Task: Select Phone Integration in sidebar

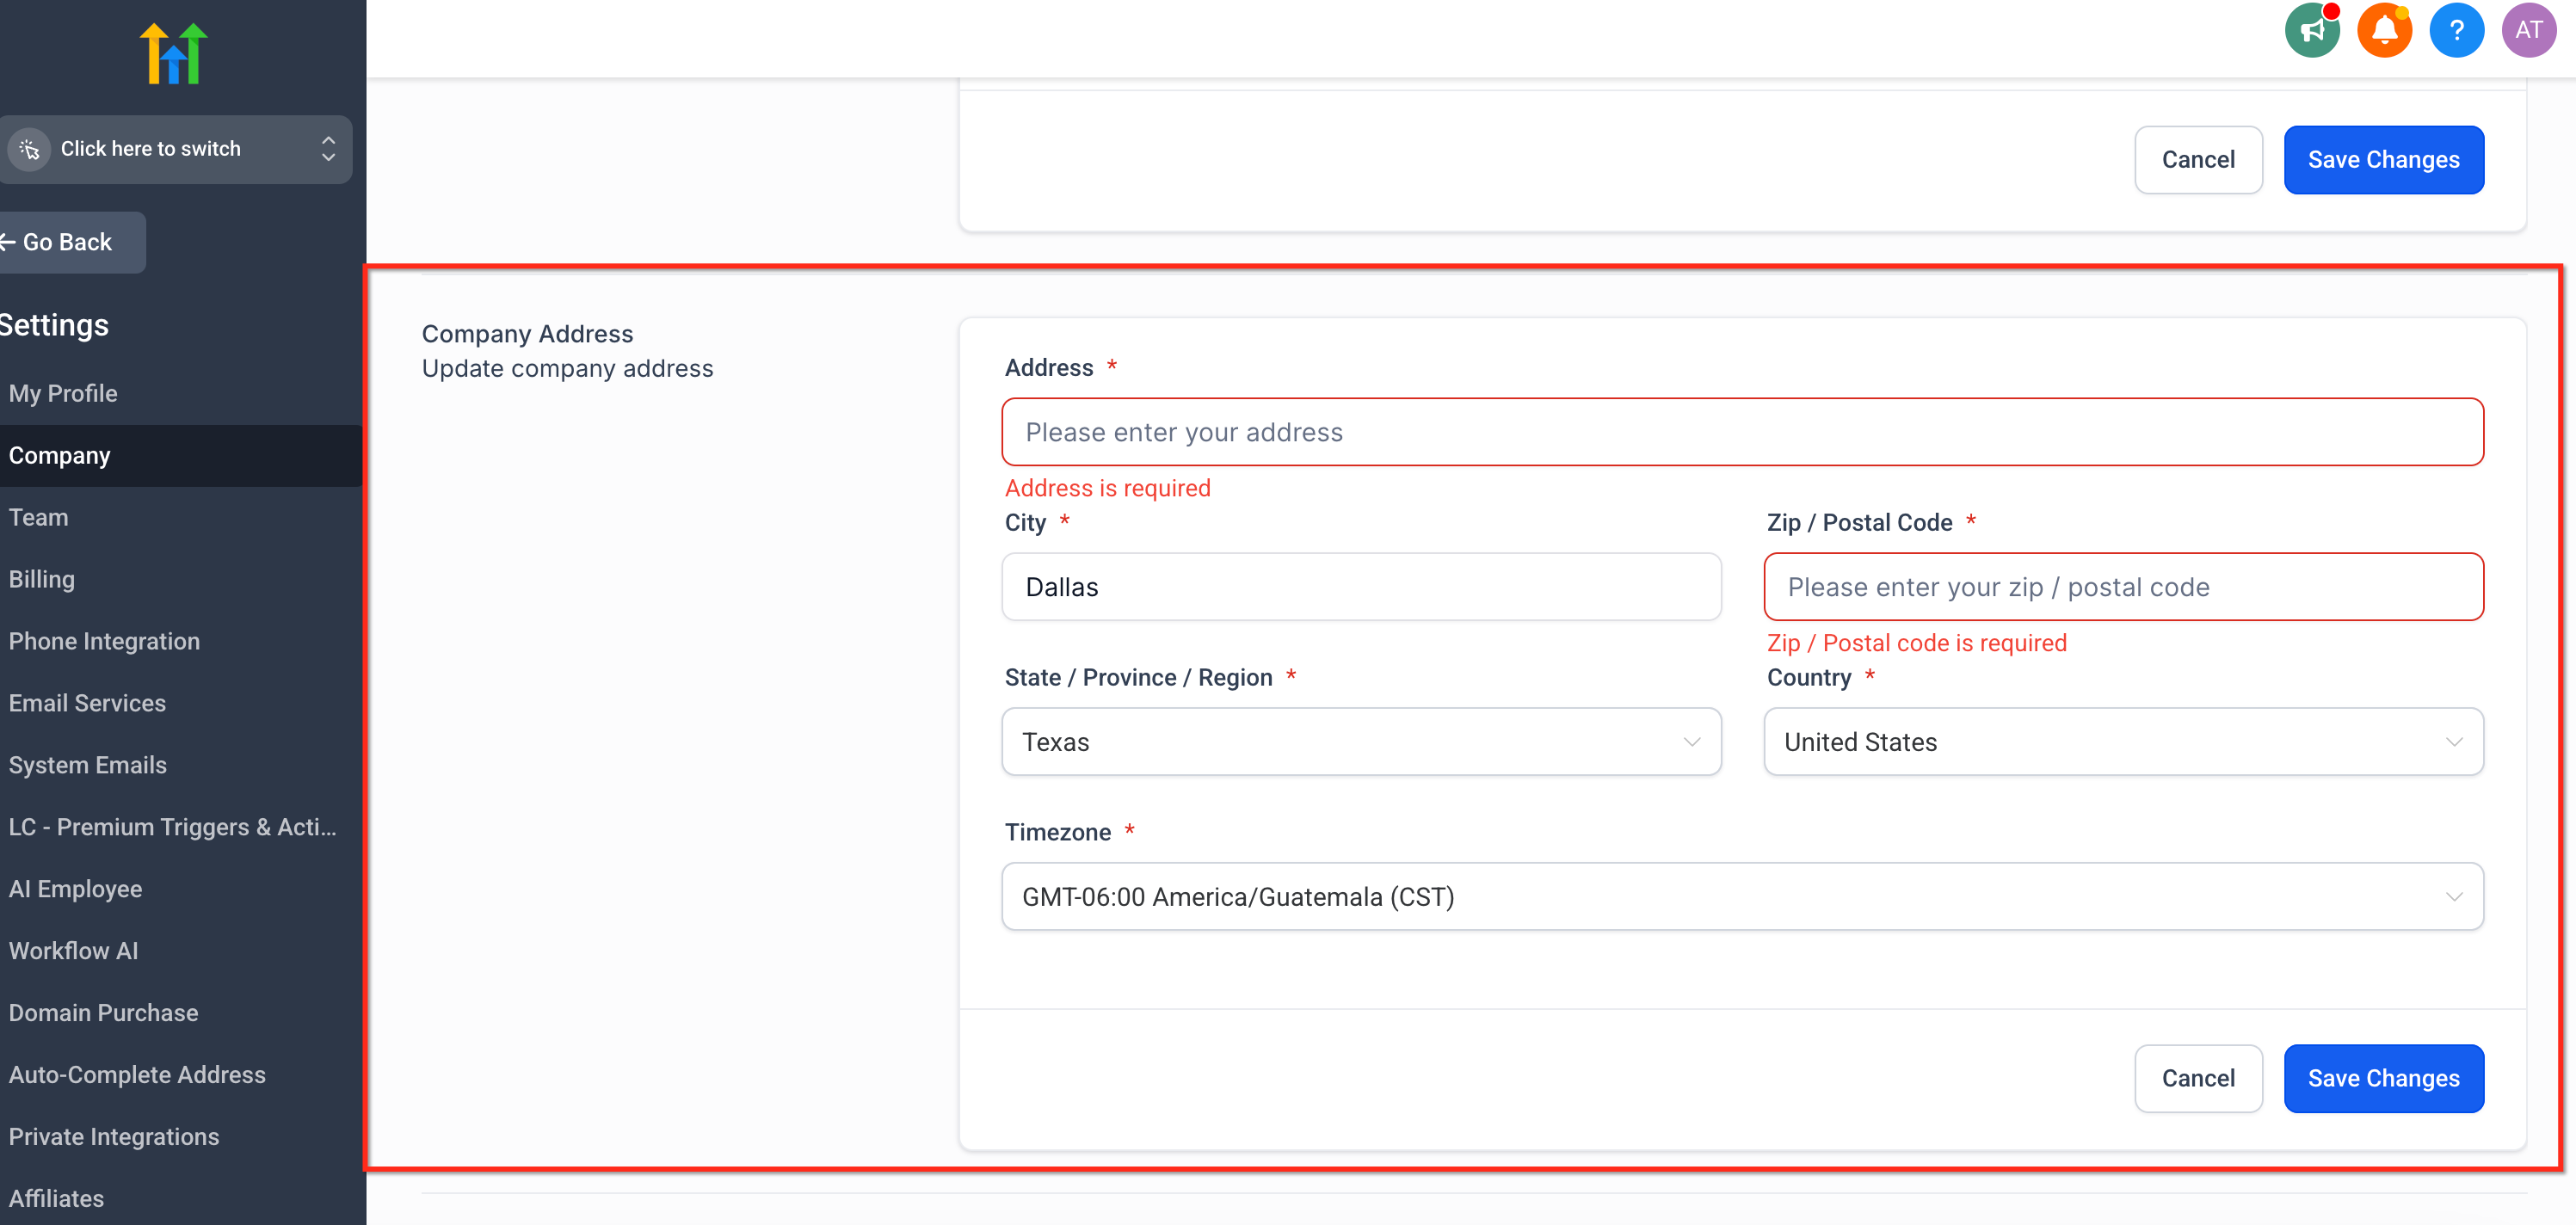Action: [104, 641]
